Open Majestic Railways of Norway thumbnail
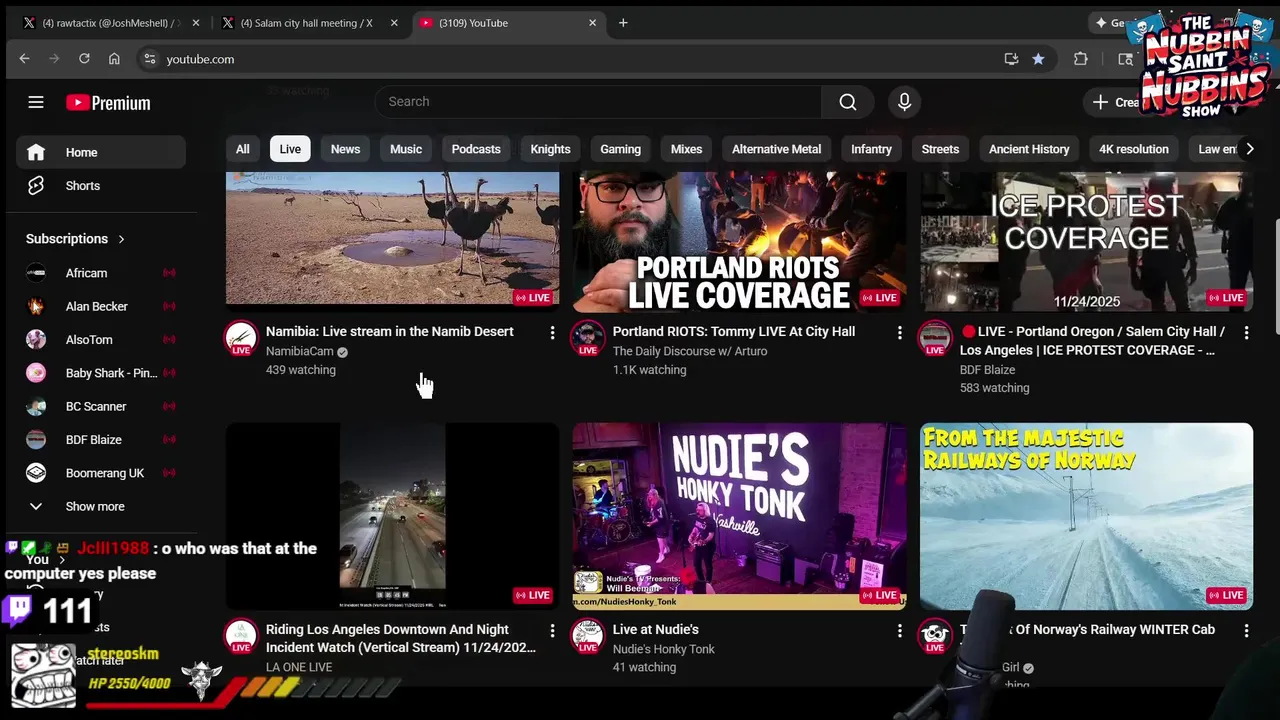Image resolution: width=1280 pixels, height=720 pixels. 1086,516
